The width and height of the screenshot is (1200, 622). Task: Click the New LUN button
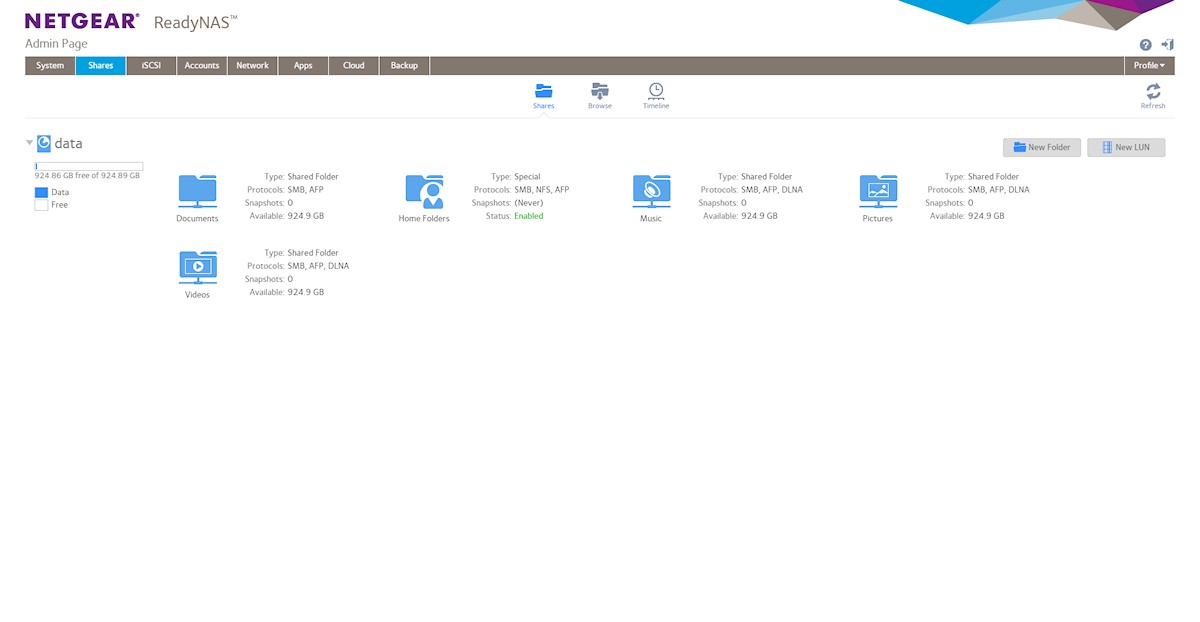point(1126,147)
